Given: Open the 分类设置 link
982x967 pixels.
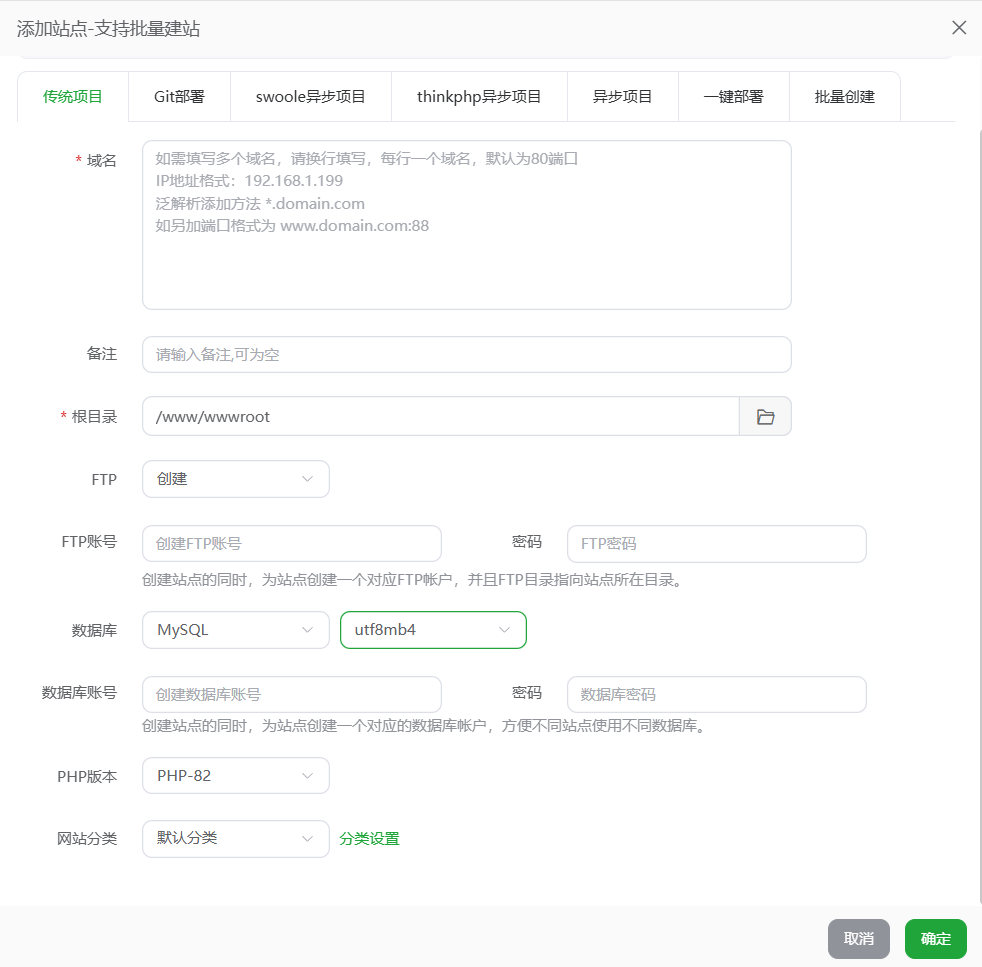Looking at the screenshot, I should 369,839.
